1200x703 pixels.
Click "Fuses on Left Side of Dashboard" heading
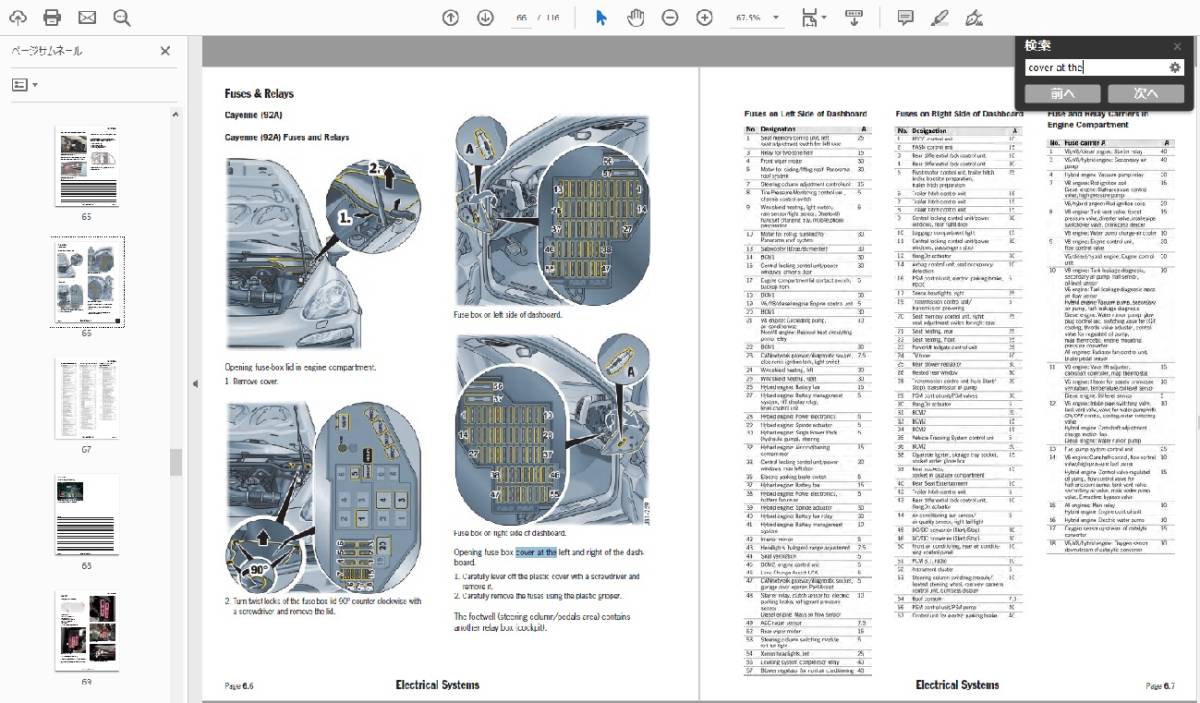806,114
